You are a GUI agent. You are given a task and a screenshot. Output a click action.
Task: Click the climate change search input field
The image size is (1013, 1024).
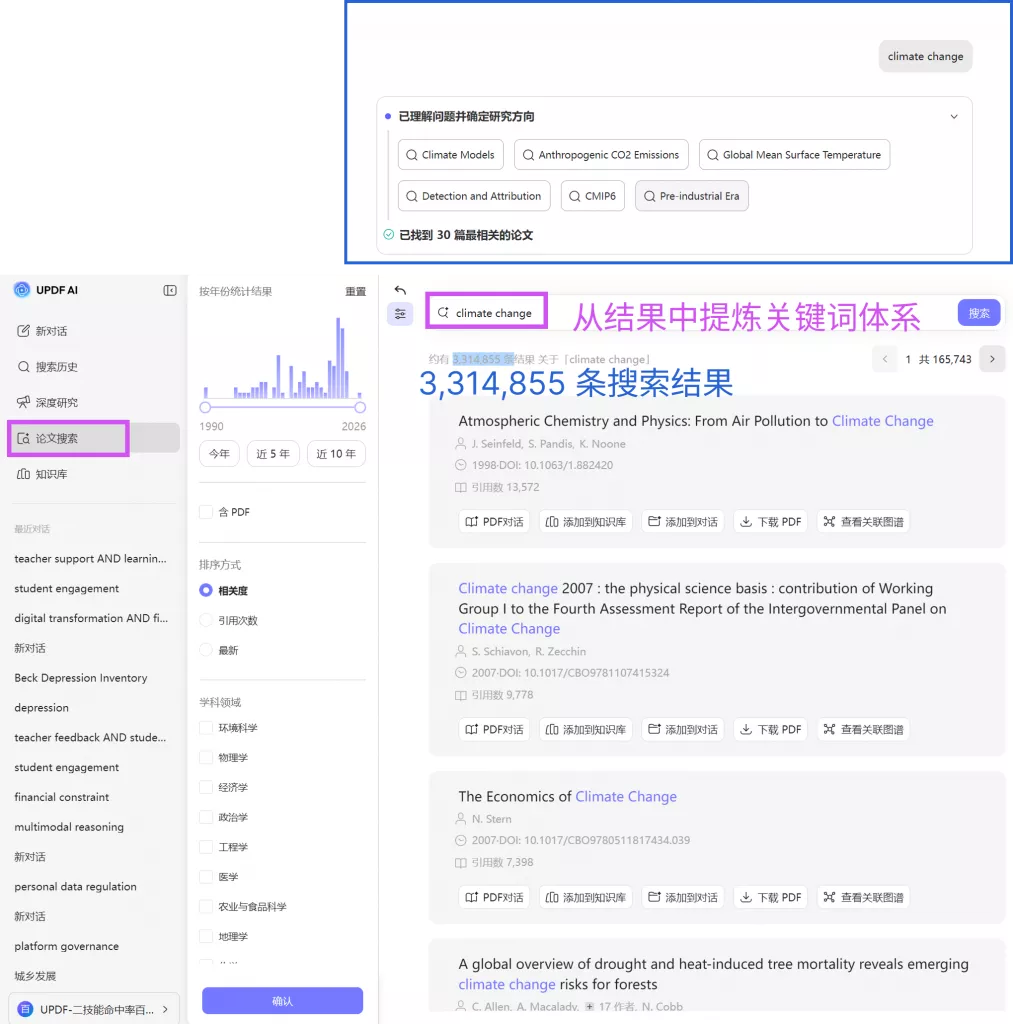coord(497,311)
